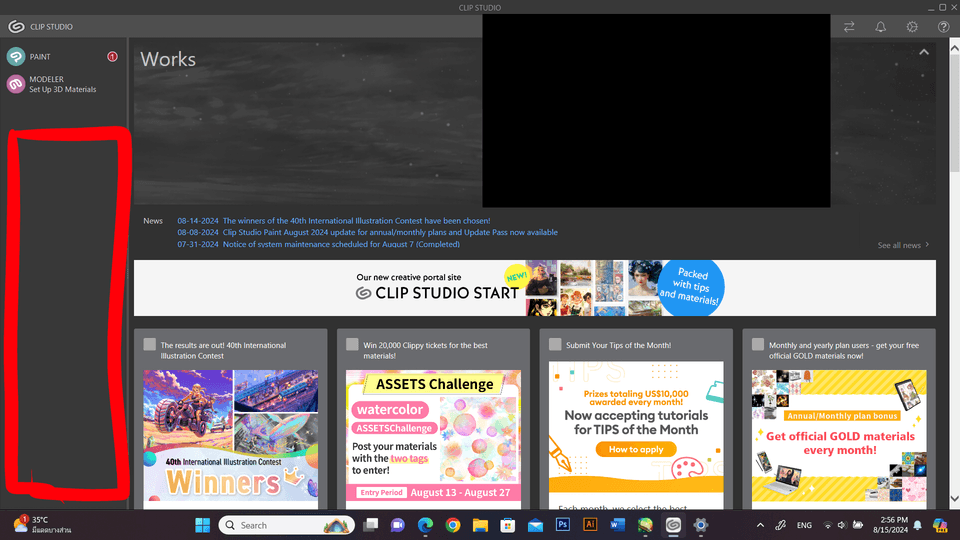Click the main page vertical scrollbar
The image size is (960, 540).
coord(954,113)
